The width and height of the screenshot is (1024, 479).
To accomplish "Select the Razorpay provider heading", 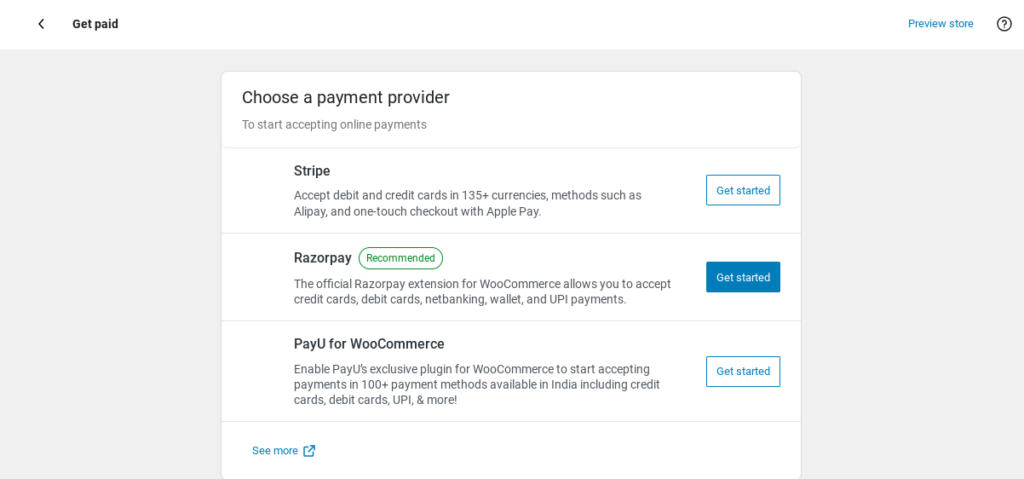I will [323, 258].
